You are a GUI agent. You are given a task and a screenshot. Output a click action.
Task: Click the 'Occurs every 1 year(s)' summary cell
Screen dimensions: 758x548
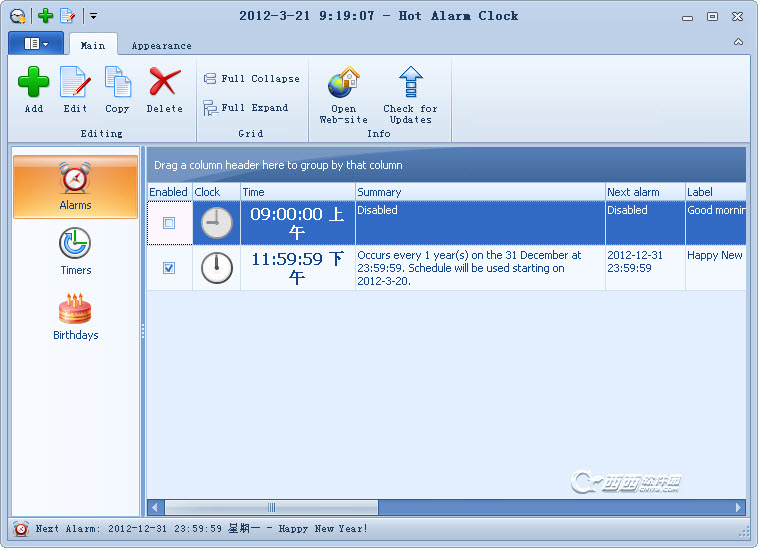click(480, 268)
